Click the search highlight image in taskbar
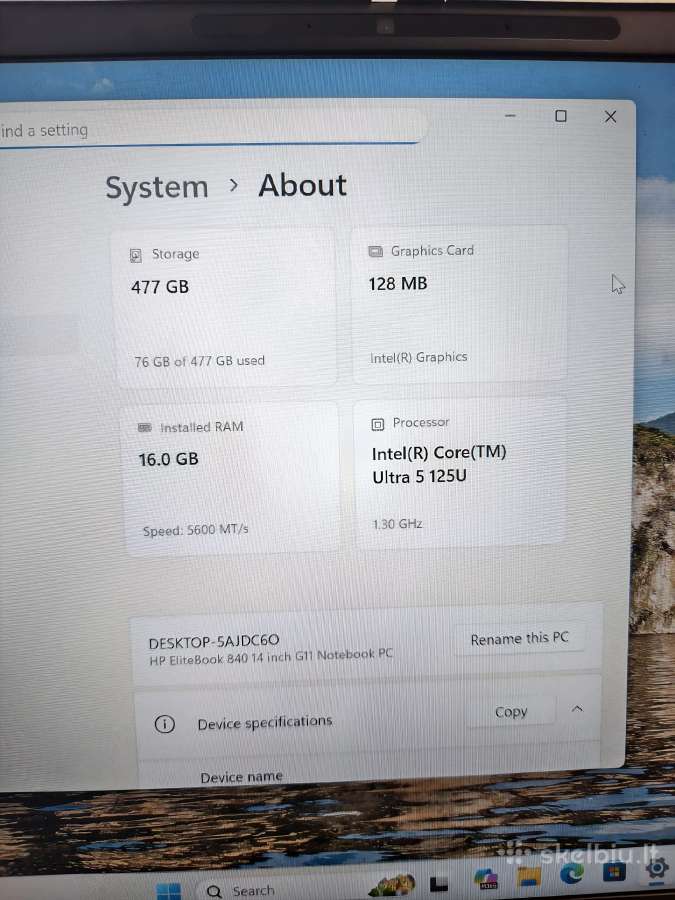This screenshot has height=900, width=675. tap(393, 886)
